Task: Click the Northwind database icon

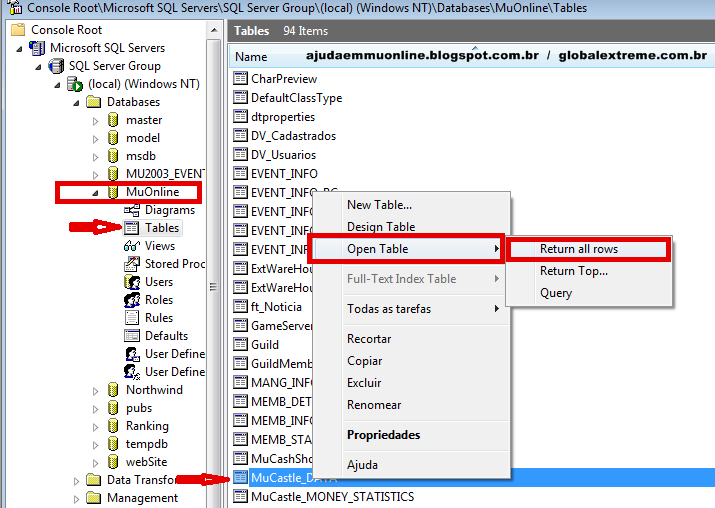Action: [113, 390]
